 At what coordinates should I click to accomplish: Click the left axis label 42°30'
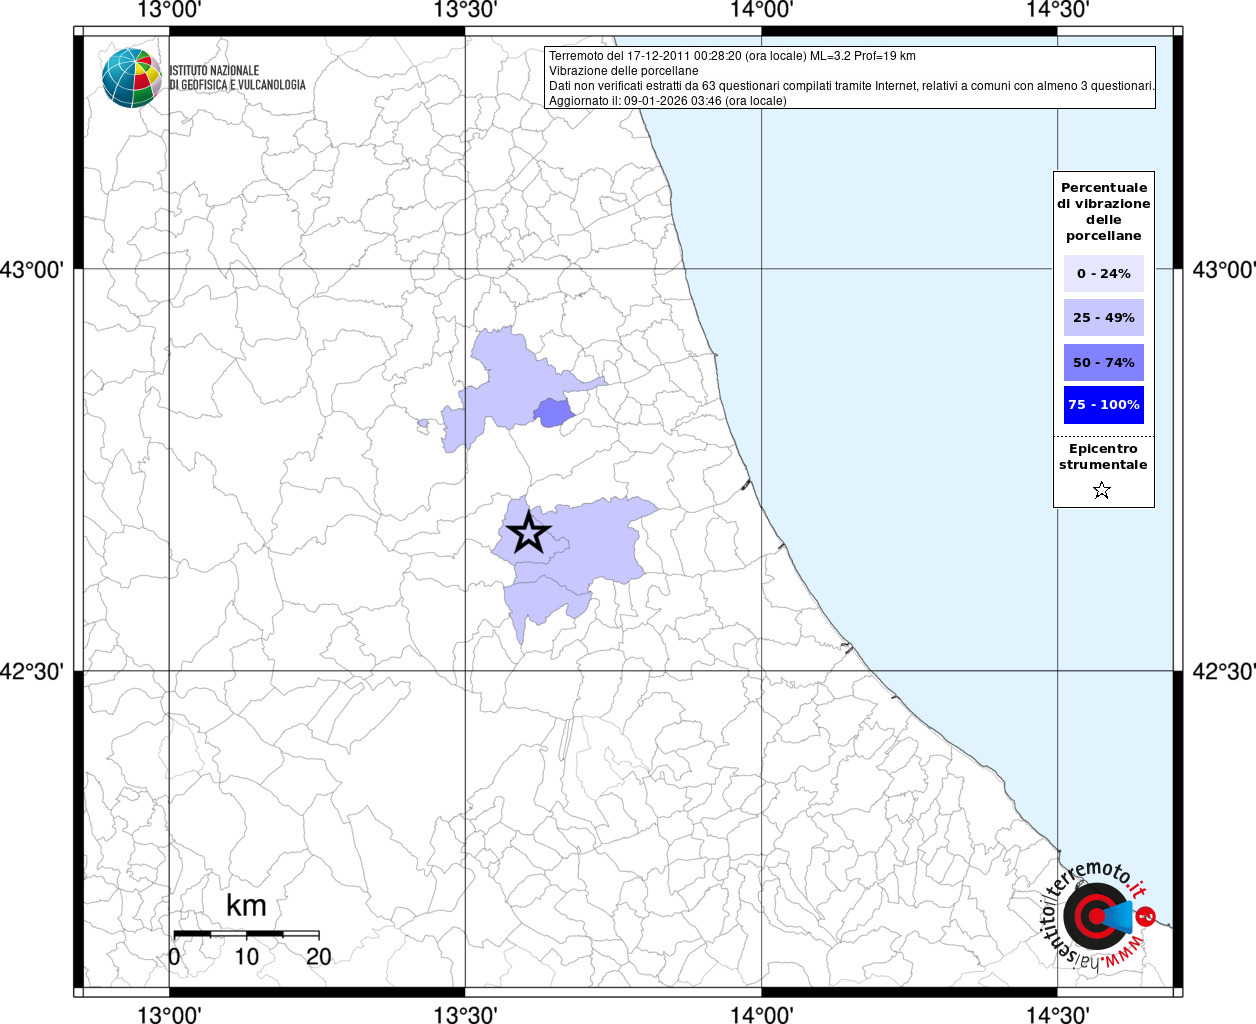32,671
